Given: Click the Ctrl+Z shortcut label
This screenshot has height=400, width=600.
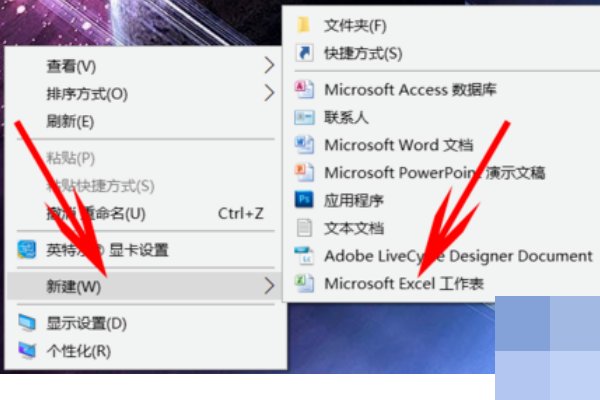Looking at the screenshot, I should pyautogui.click(x=241, y=213).
